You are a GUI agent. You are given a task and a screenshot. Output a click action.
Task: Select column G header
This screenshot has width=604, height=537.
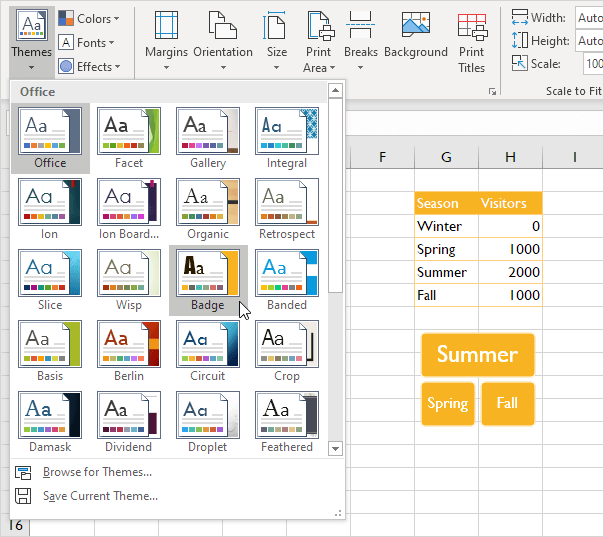(446, 157)
